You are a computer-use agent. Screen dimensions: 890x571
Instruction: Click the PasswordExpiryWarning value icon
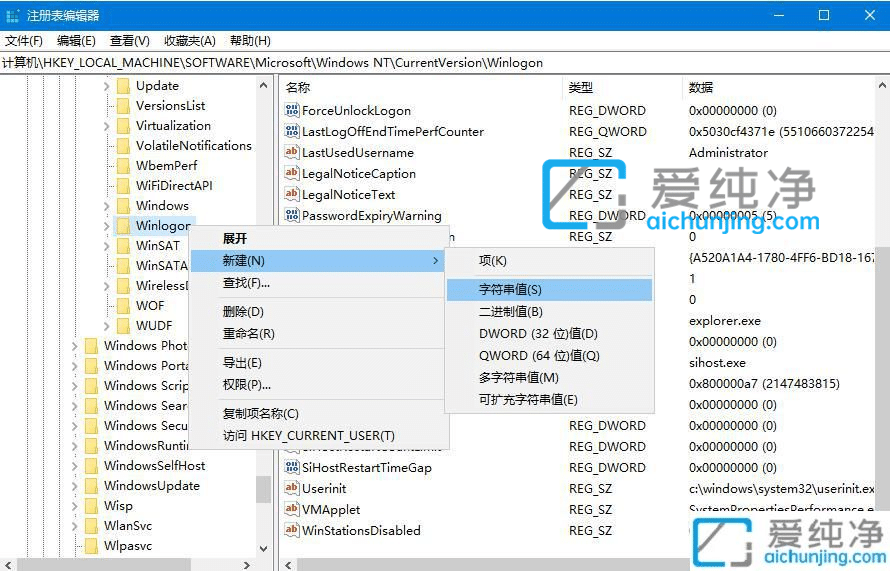[x=292, y=215]
